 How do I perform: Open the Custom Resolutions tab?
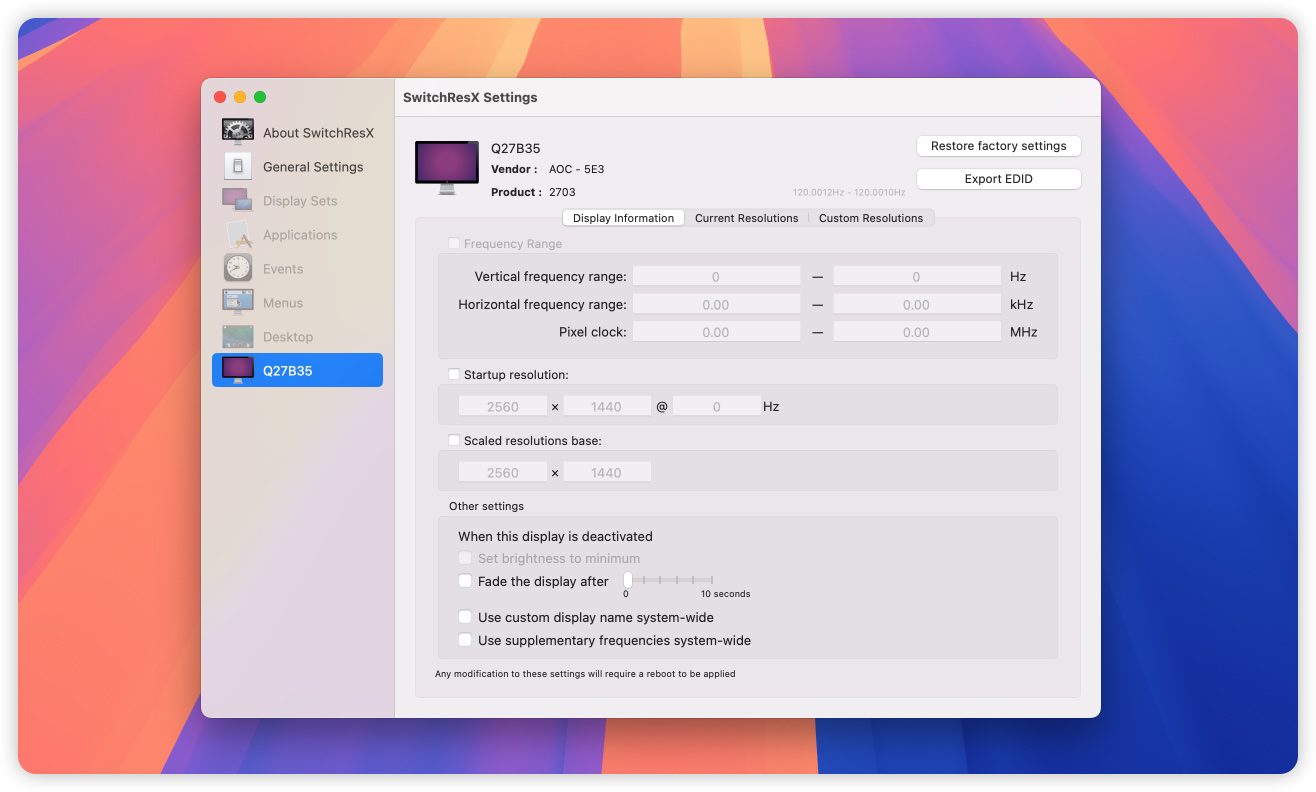870,218
